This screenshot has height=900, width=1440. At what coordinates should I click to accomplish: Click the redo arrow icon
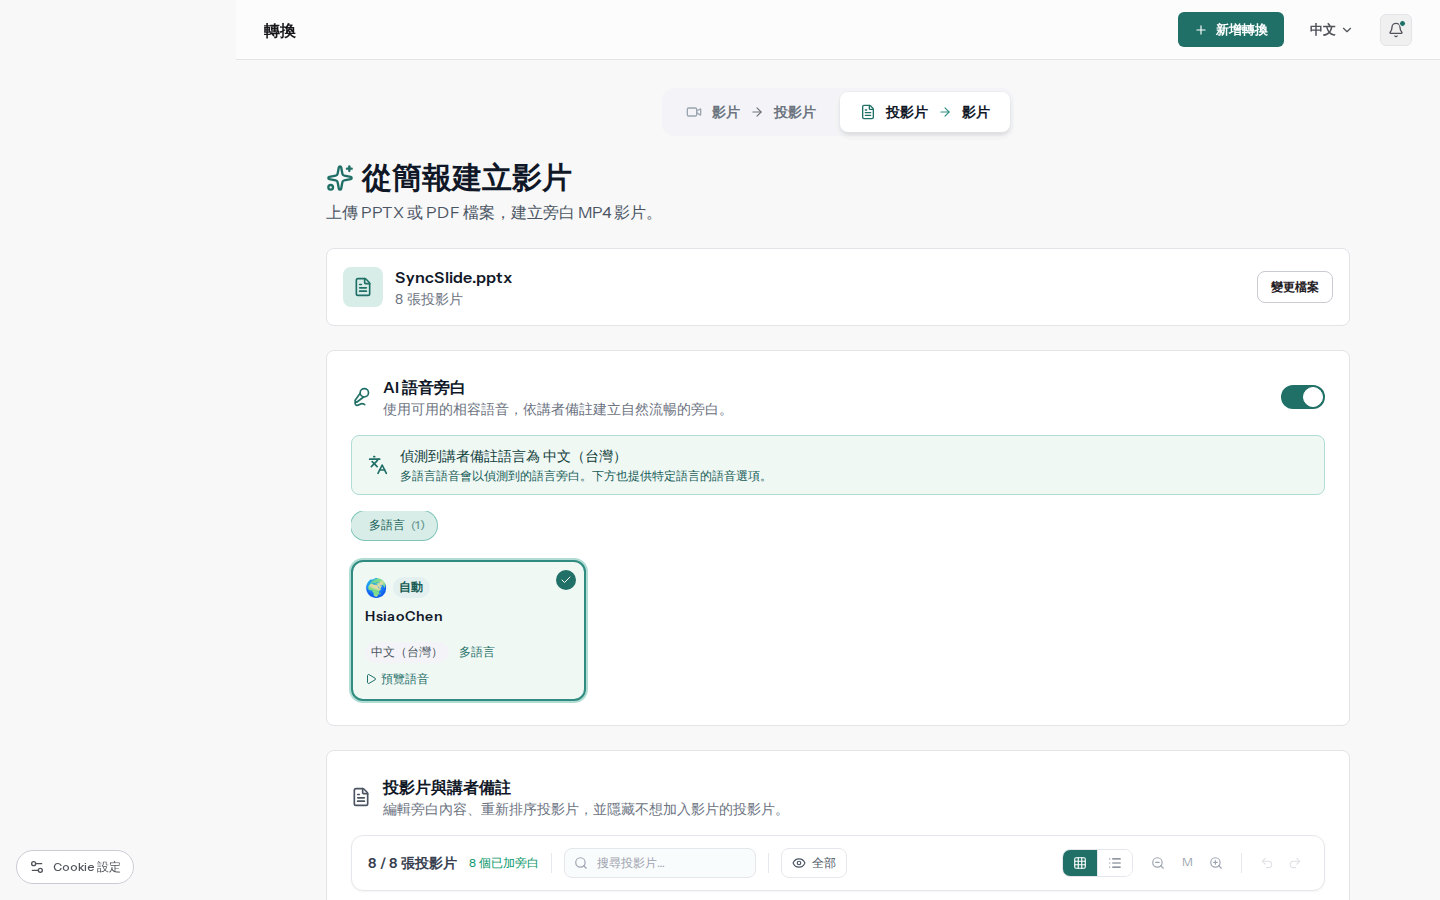tap(1295, 863)
